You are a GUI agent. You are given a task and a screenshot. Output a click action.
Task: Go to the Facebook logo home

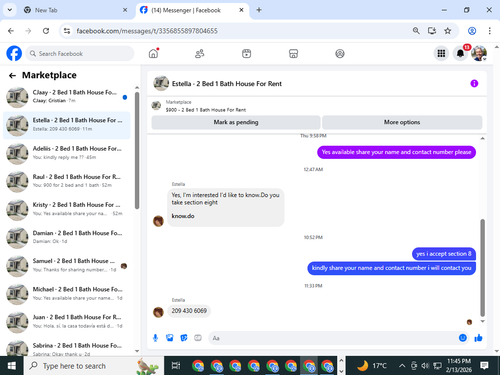(14, 53)
